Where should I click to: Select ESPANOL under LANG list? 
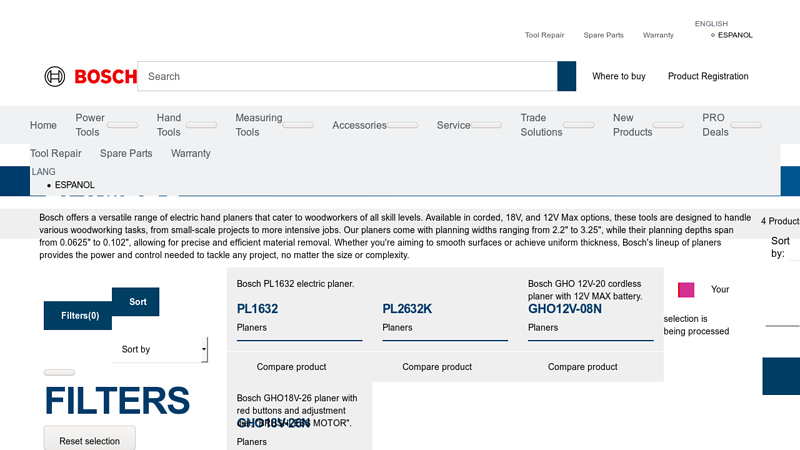(x=74, y=185)
